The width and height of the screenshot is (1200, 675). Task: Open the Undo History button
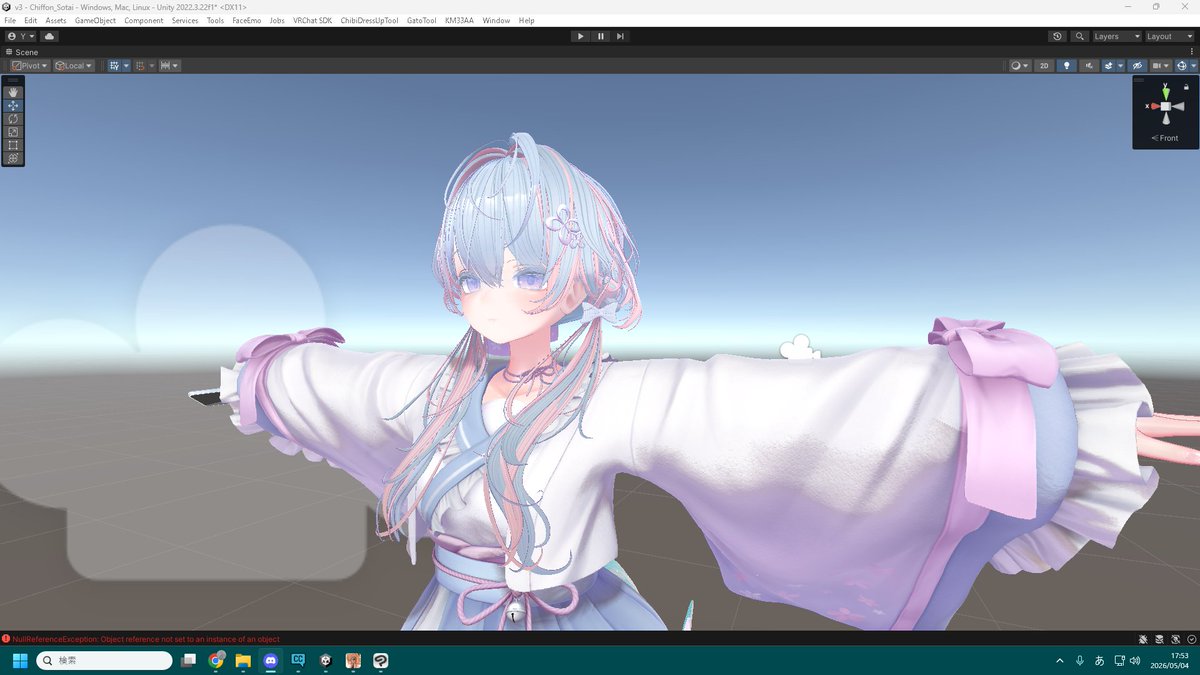1058,36
